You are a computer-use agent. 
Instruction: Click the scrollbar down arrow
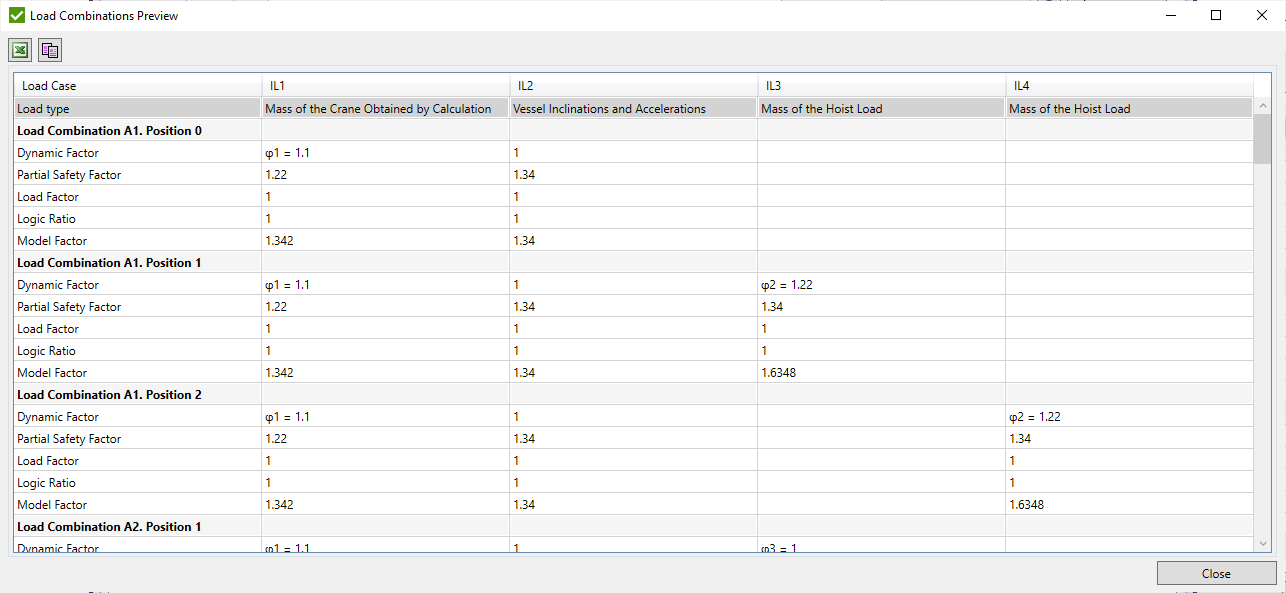click(x=1262, y=543)
